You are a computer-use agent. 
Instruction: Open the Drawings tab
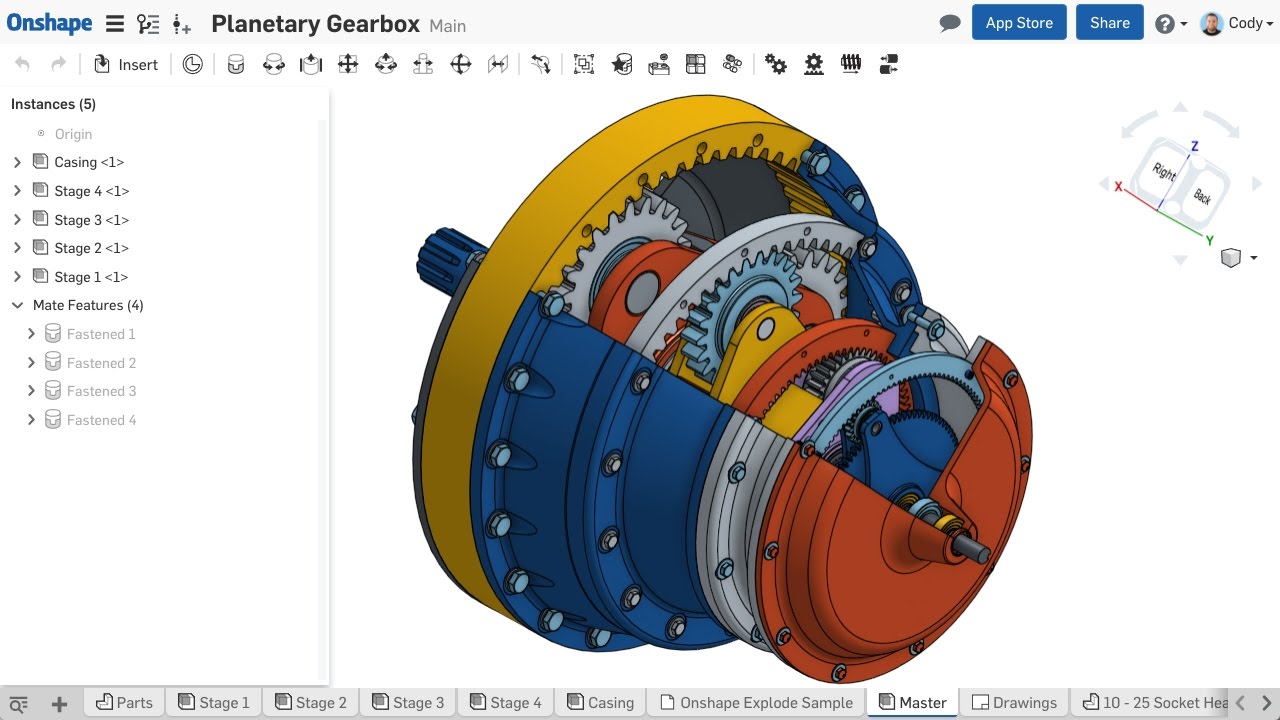click(x=1014, y=703)
